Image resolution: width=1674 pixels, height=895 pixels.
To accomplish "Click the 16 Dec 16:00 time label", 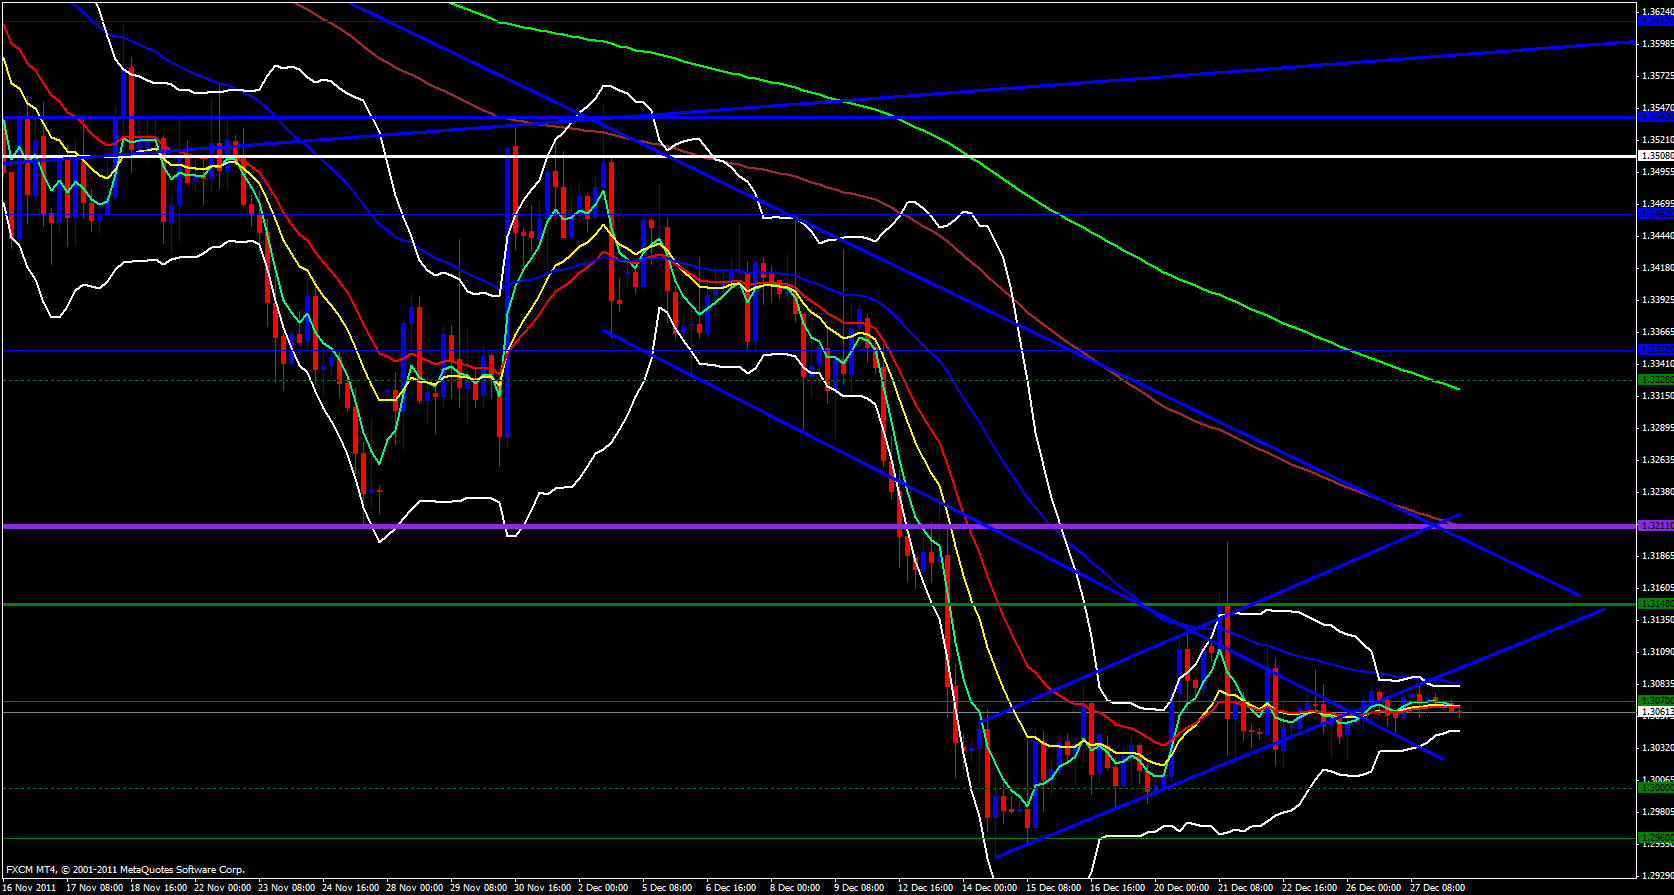I will click(1118, 888).
